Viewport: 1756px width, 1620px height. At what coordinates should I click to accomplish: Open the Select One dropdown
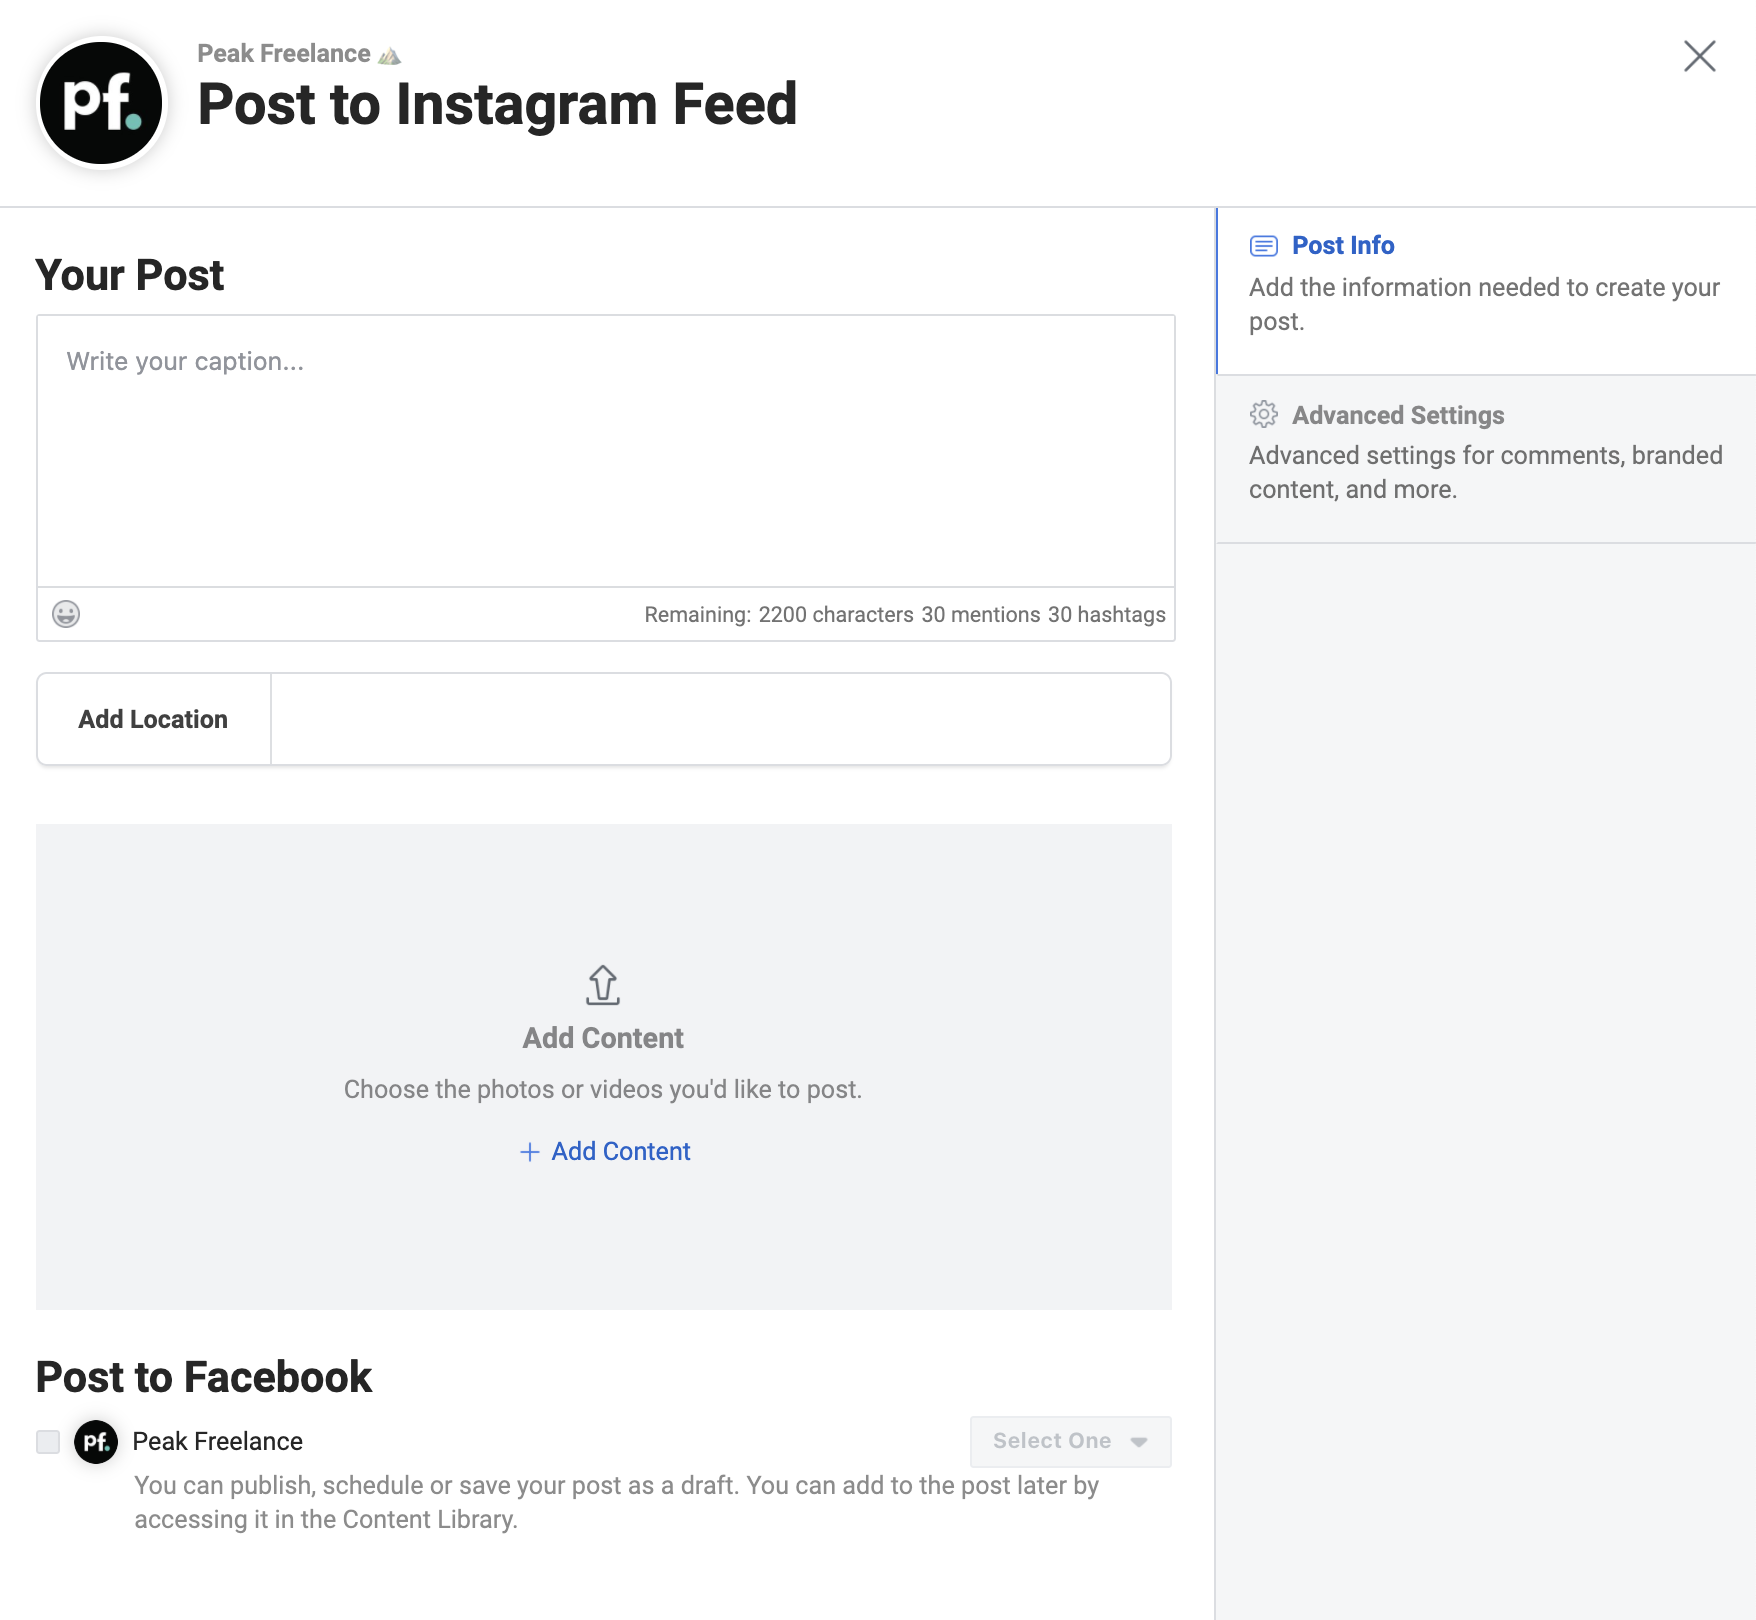1052,1441
